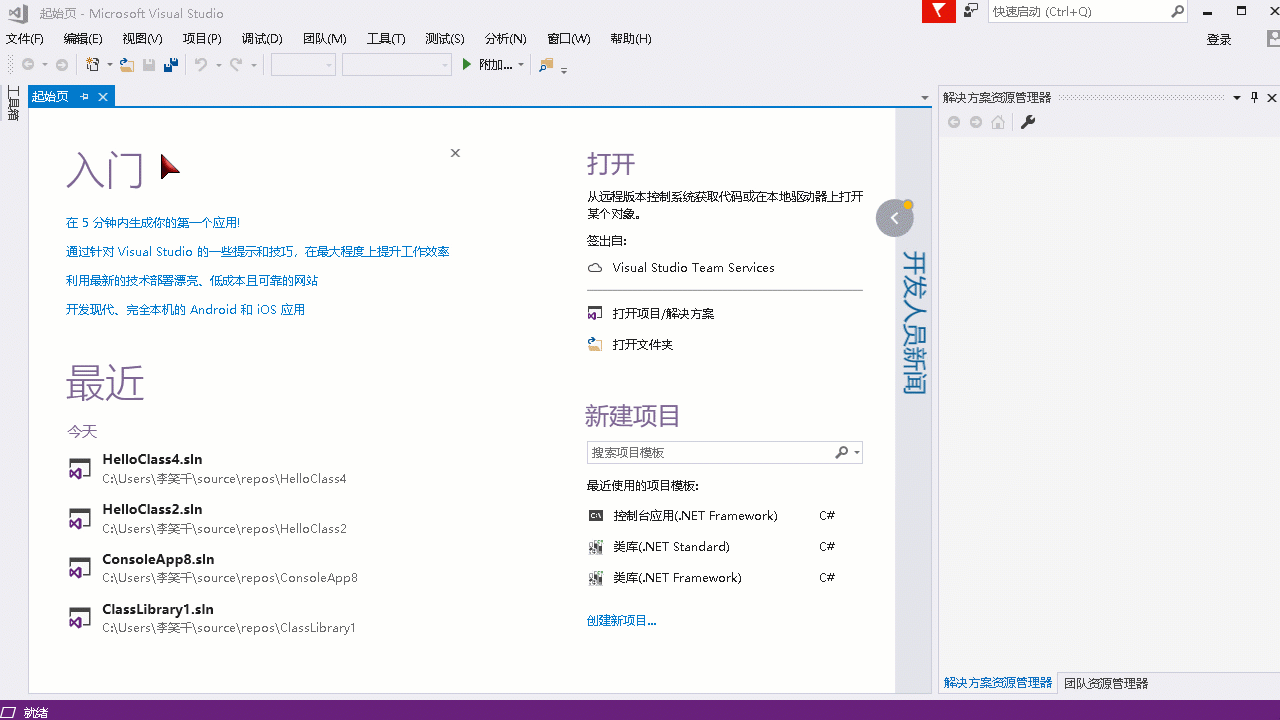1280x720 pixels.
Task: Open the Undo history dropdown arrow
Action: [218, 65]
